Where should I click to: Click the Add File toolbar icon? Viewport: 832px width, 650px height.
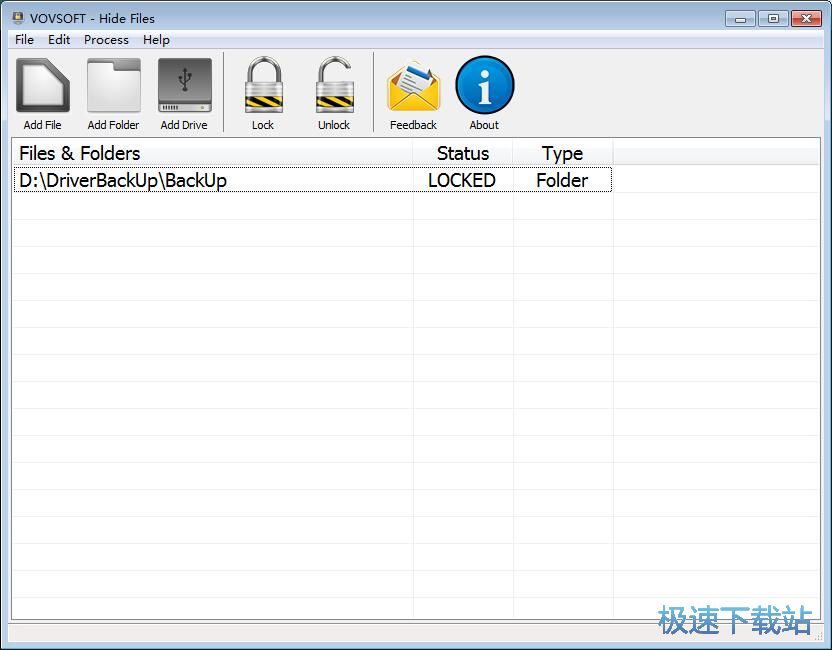(43, 85)
